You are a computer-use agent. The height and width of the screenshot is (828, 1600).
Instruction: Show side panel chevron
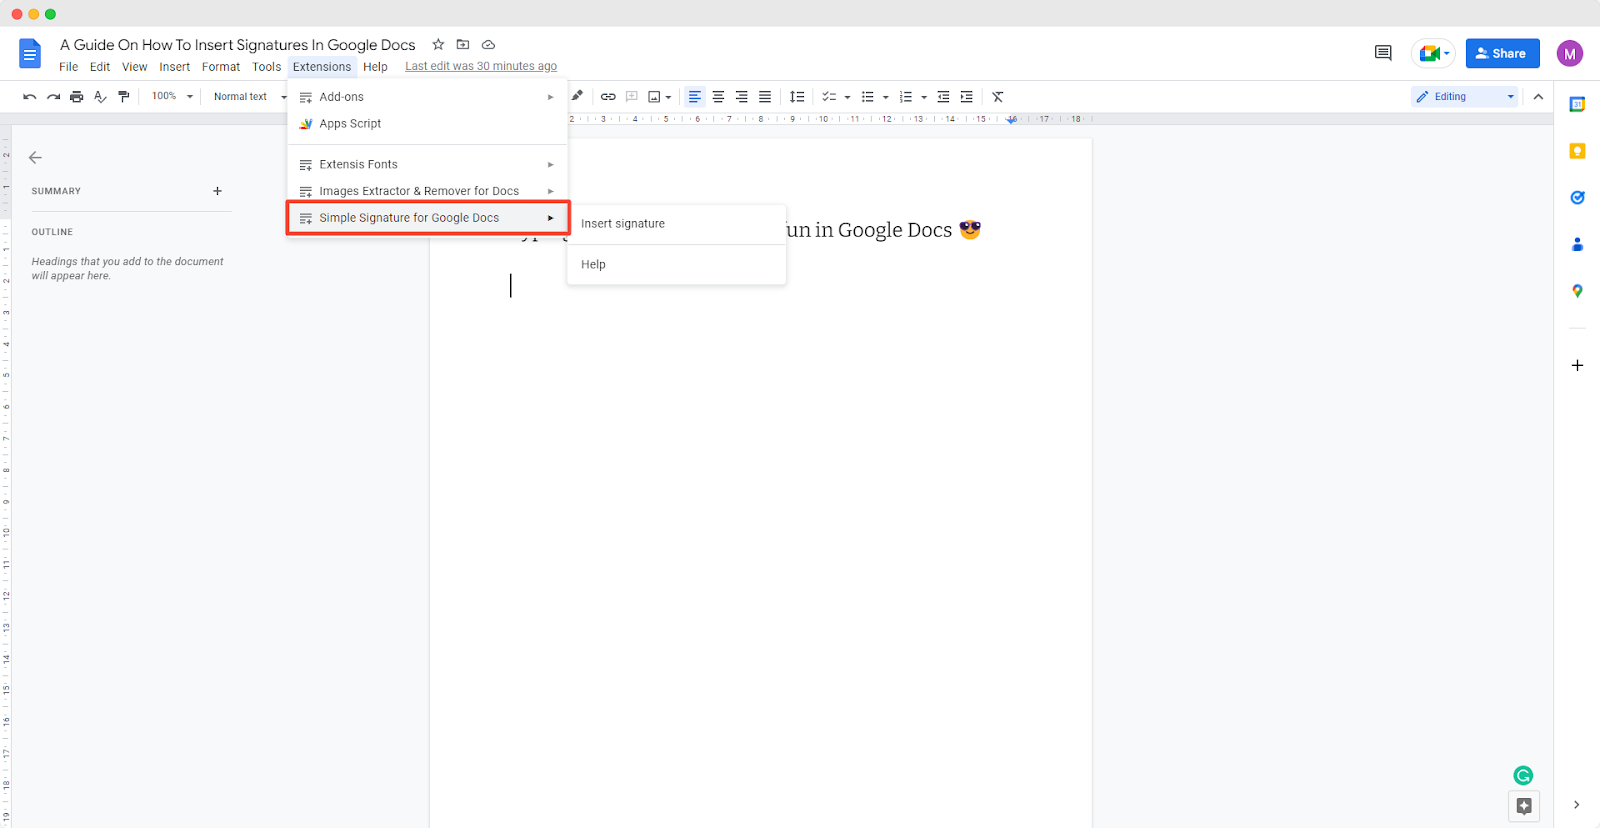click(1577, 805)
